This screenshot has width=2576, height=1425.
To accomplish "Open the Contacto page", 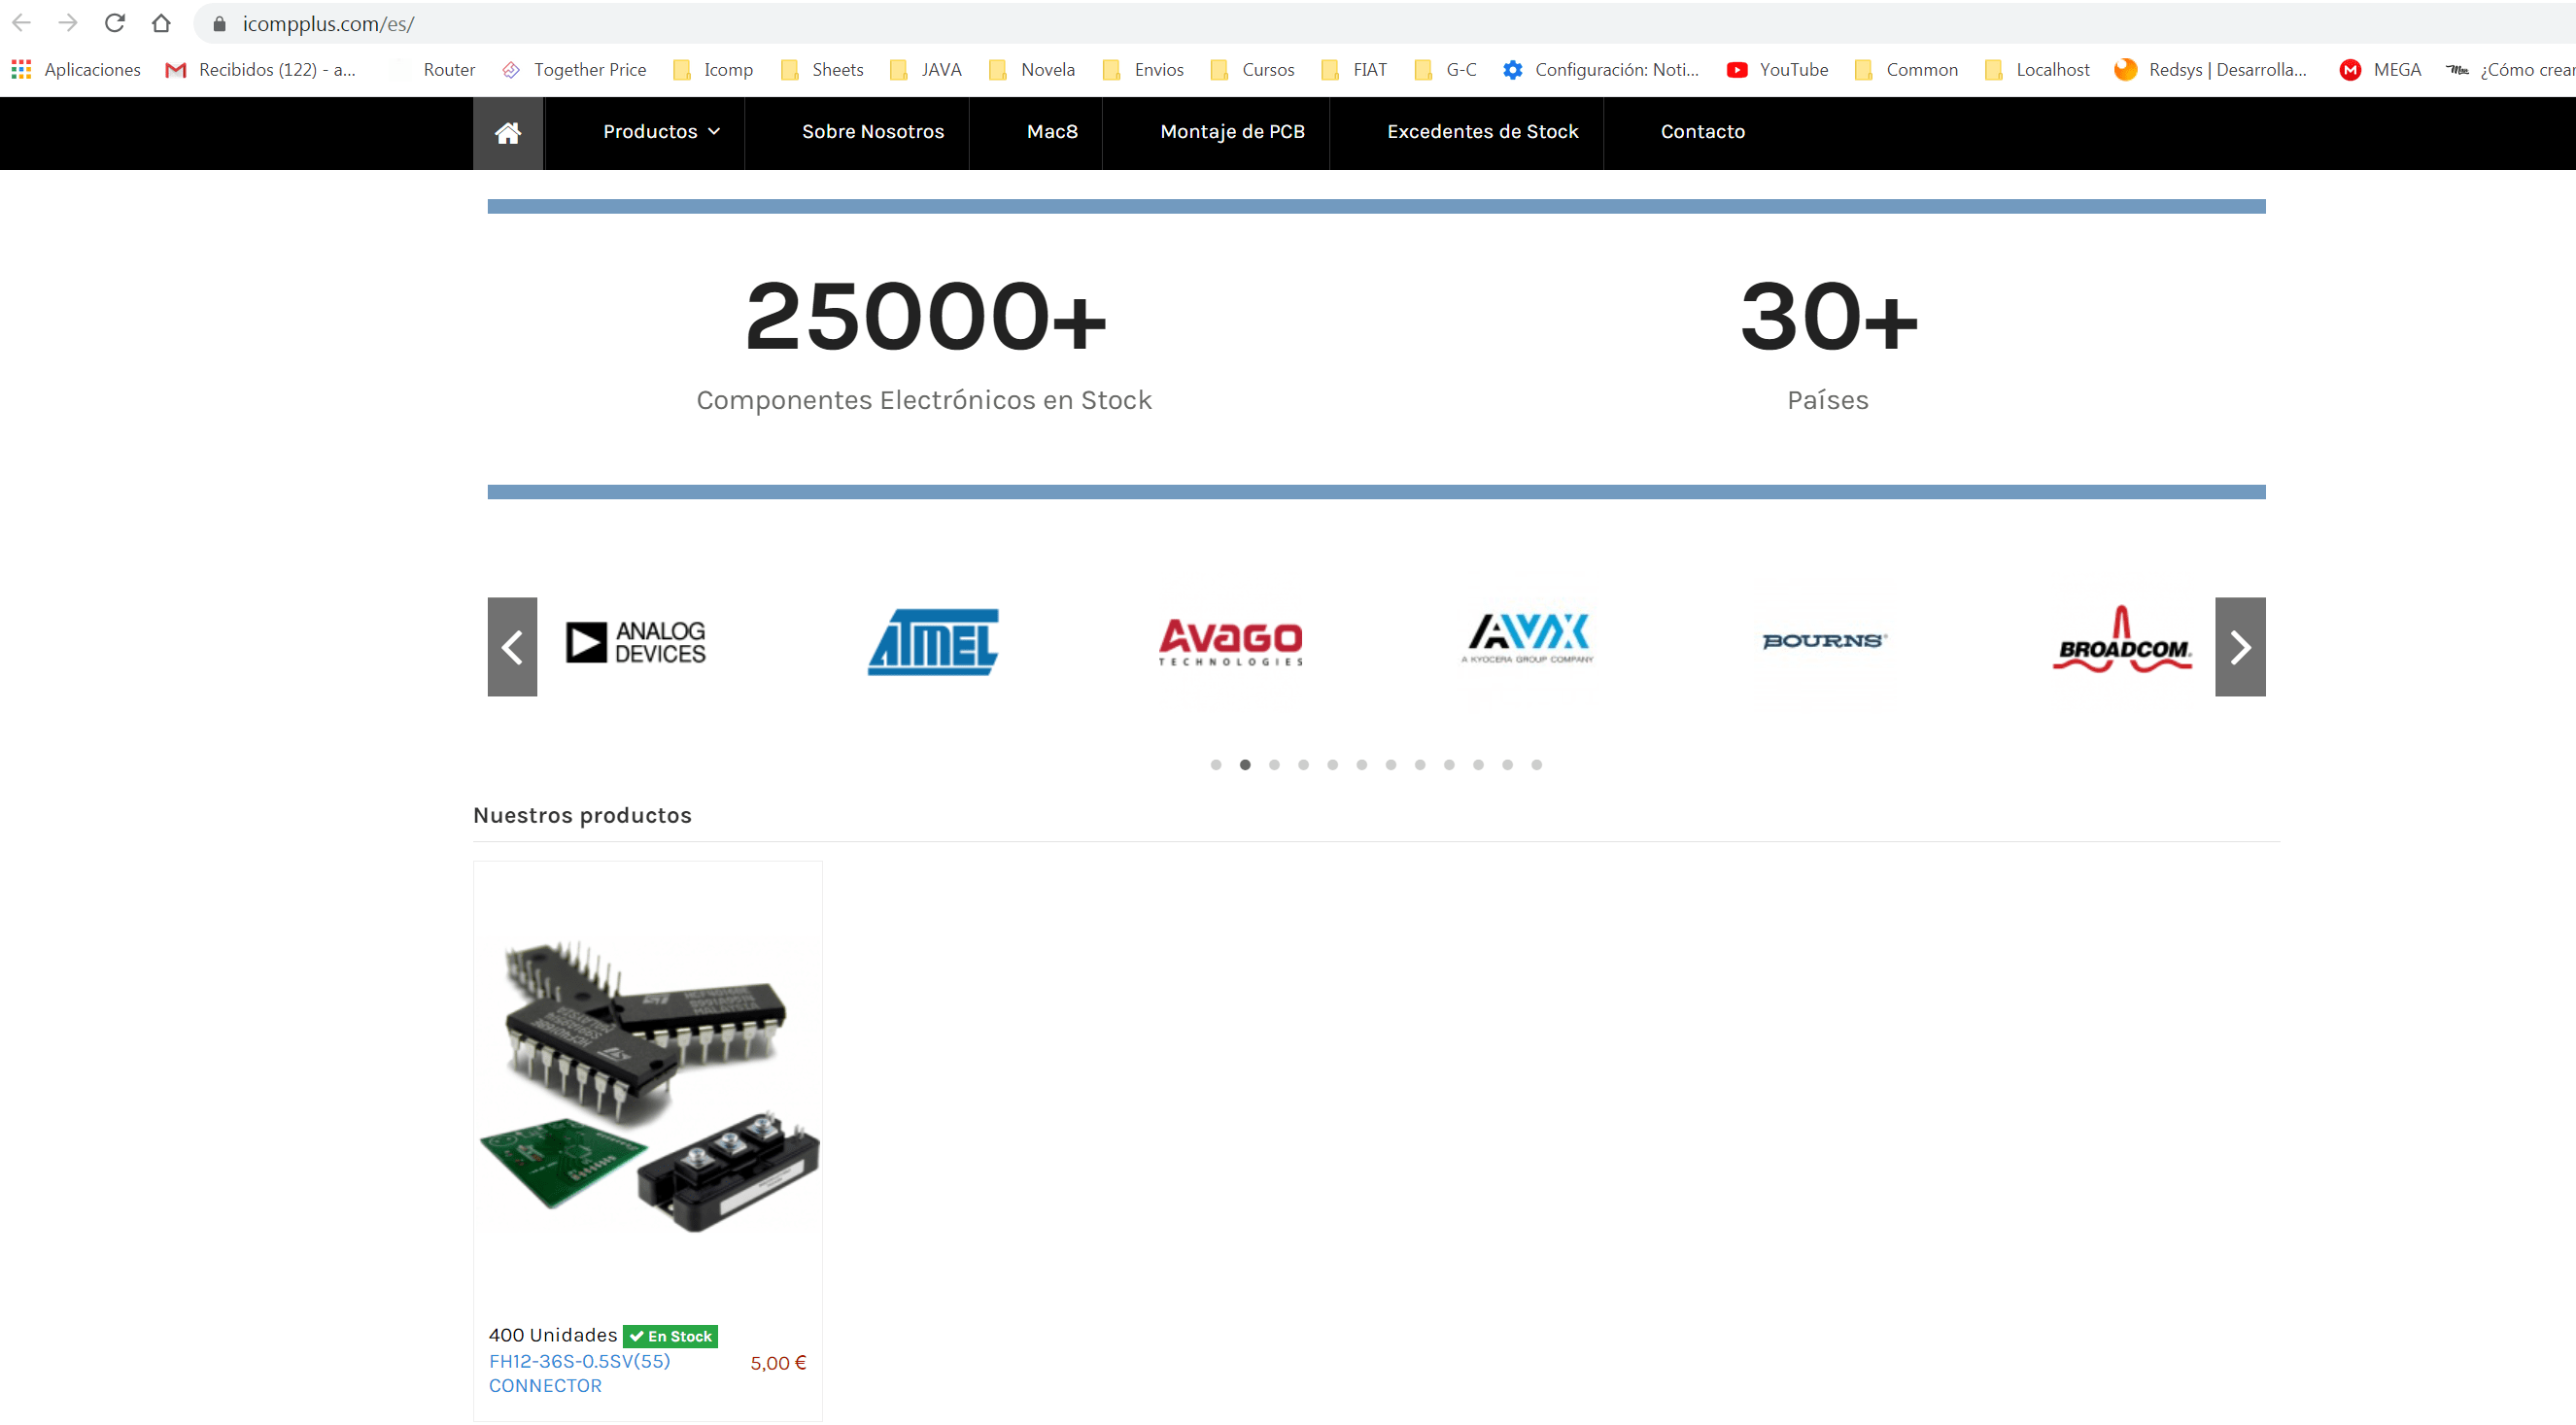I will pos(1702,132).
